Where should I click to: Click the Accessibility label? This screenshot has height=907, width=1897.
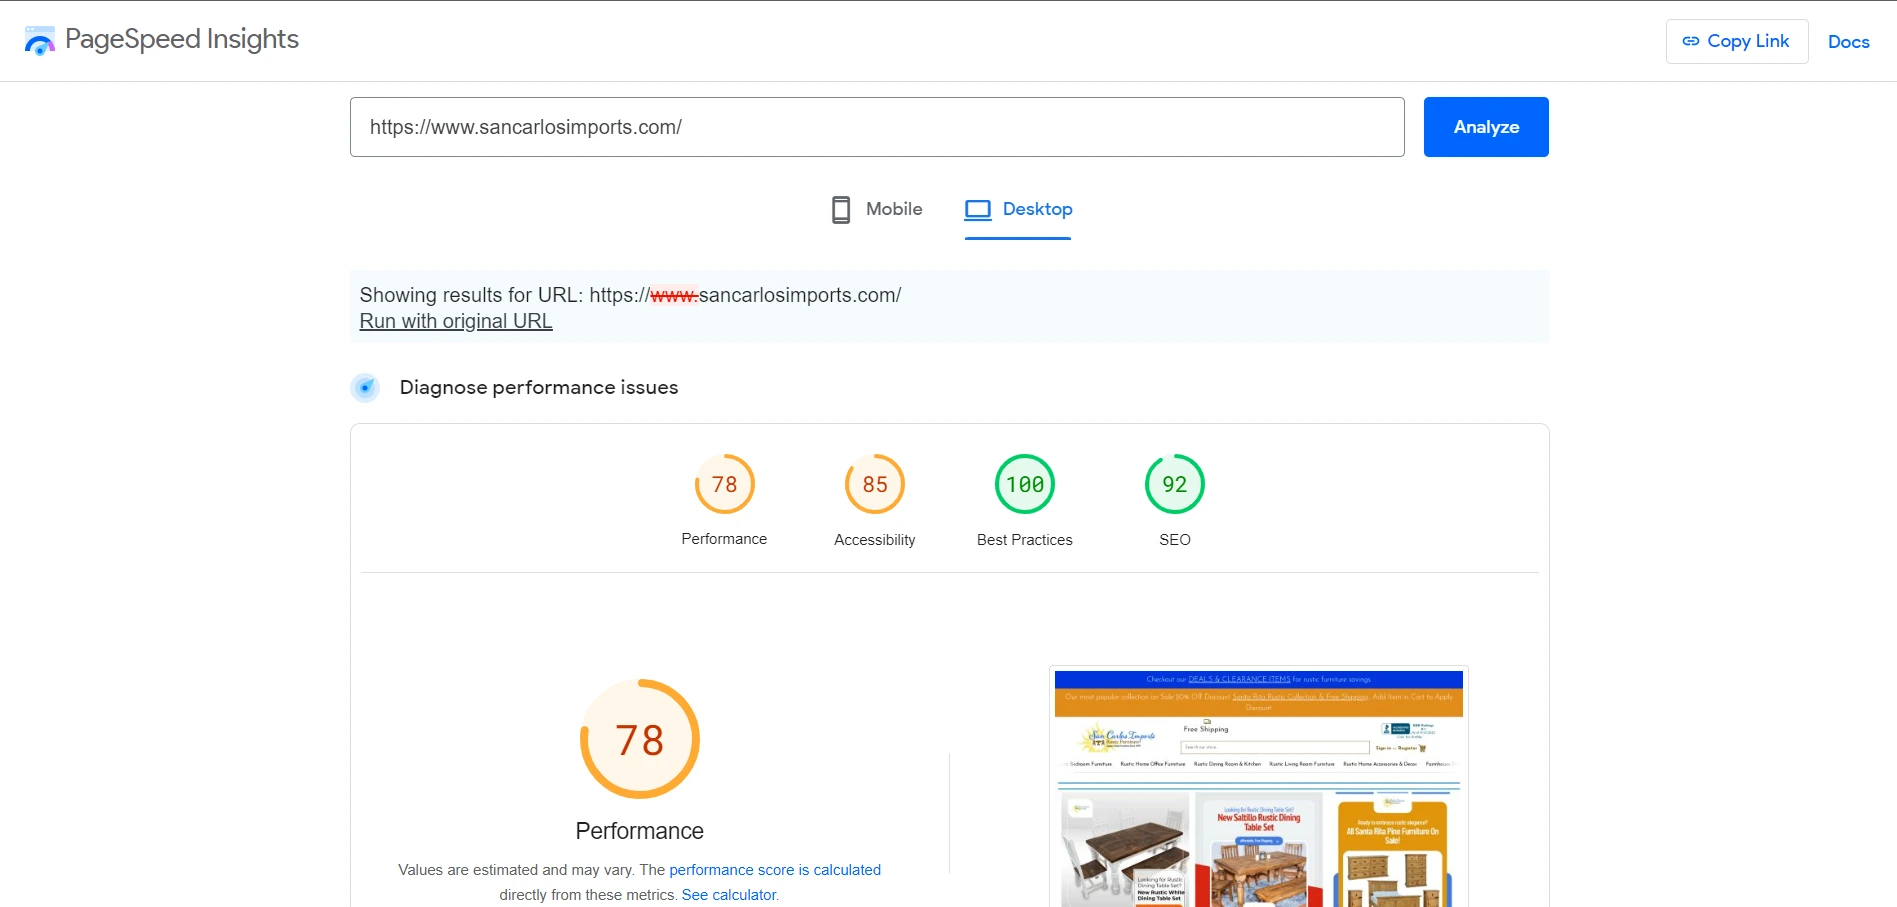[x=875, y=540]
